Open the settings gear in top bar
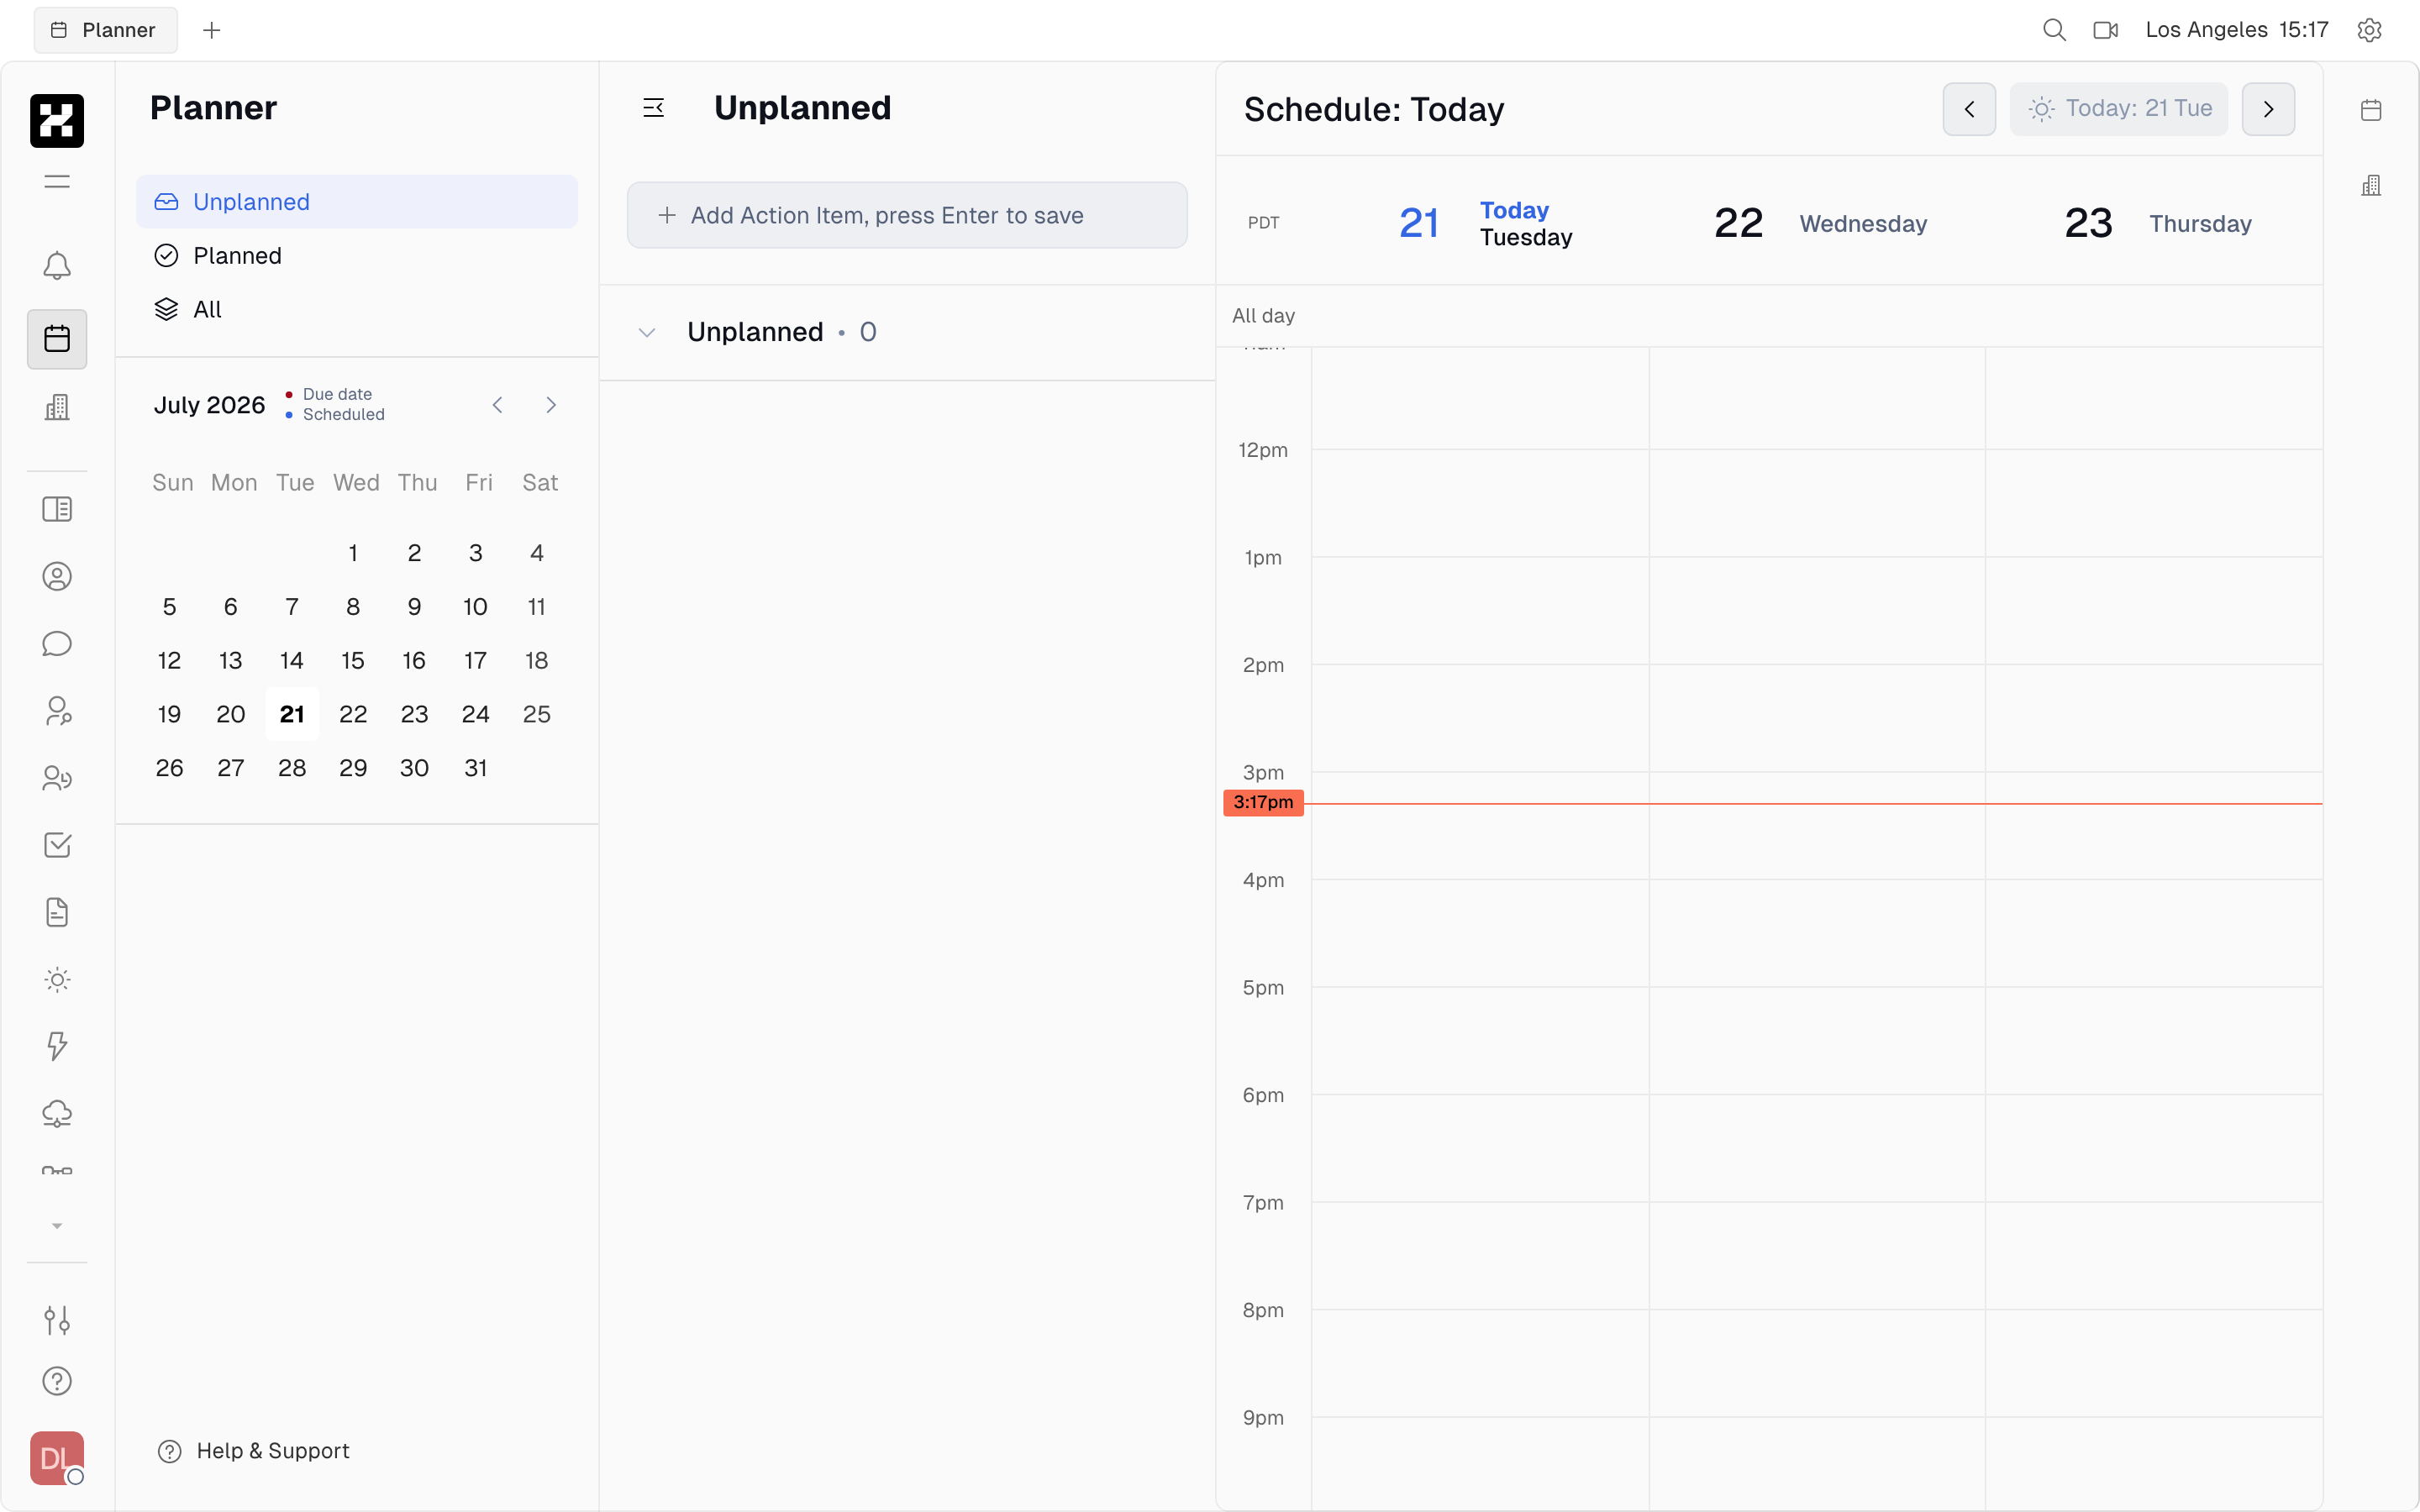 [x=2369, y=30]
